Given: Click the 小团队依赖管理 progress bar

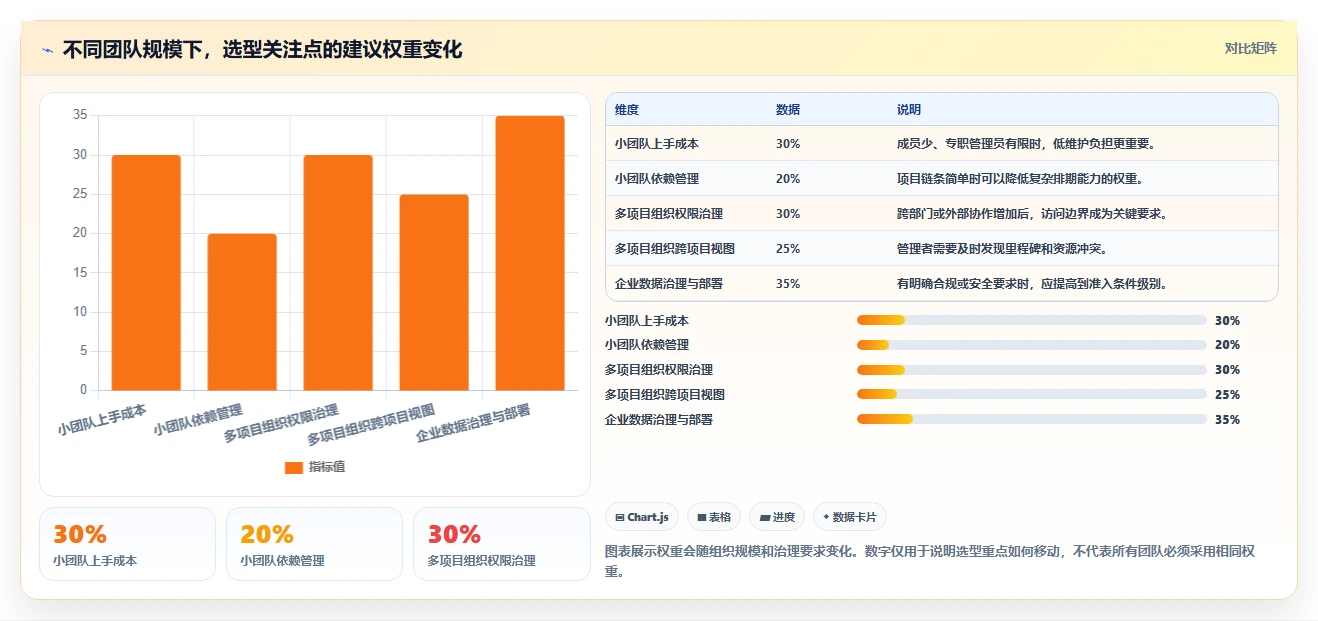Looking at the screenshot, I should [x=1031, y=345].
